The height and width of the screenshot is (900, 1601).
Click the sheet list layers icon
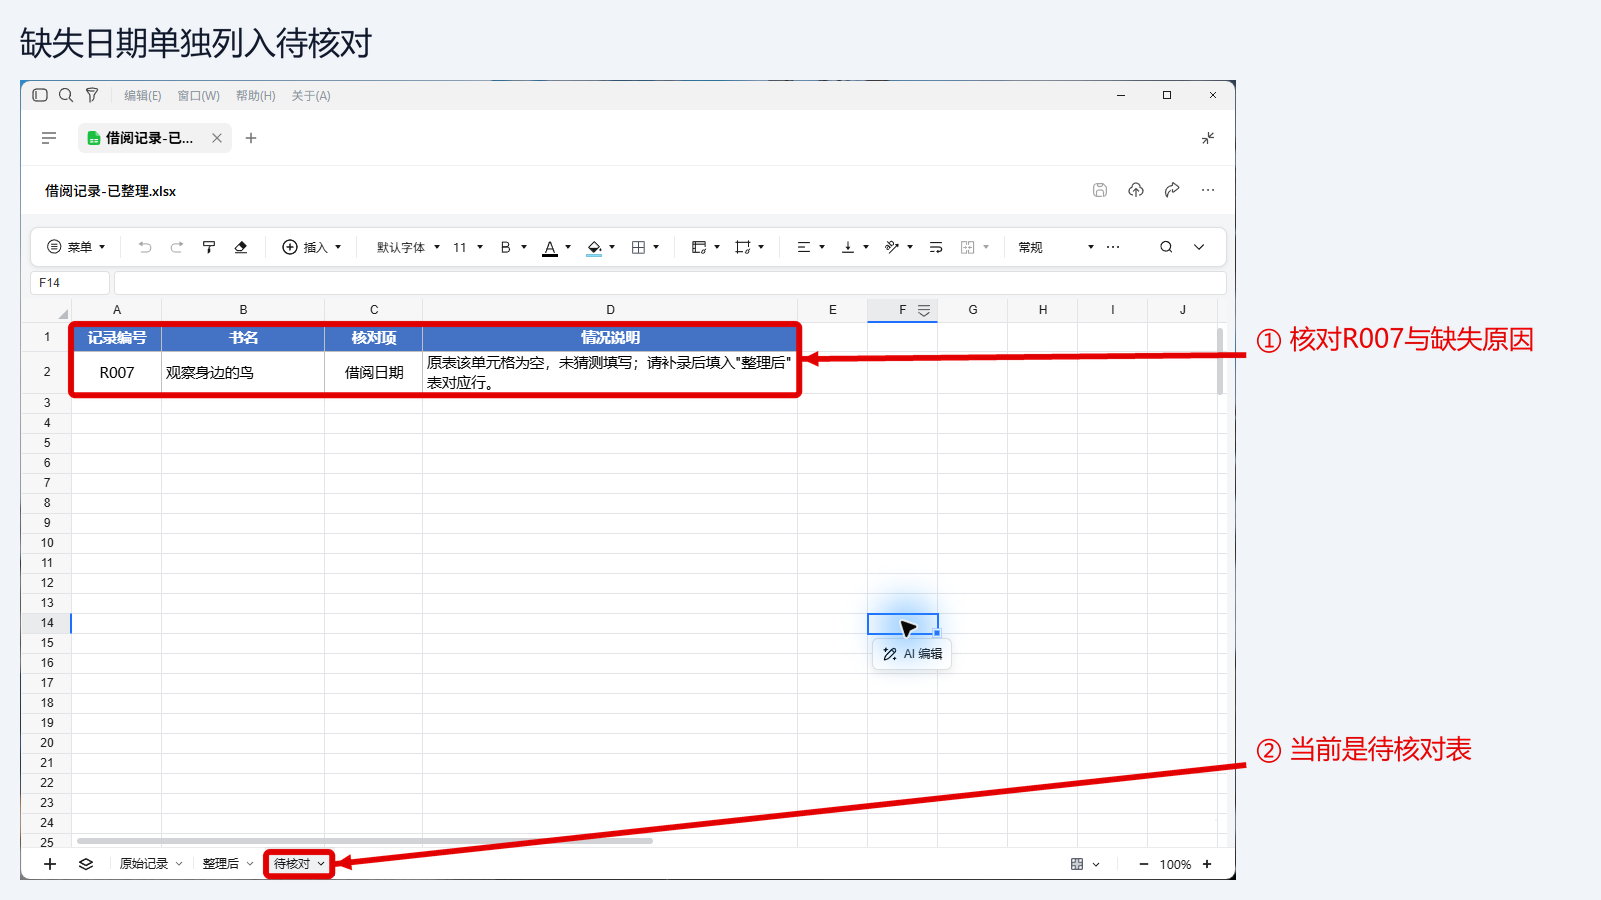pyautogui.click(x=86, y=864)
